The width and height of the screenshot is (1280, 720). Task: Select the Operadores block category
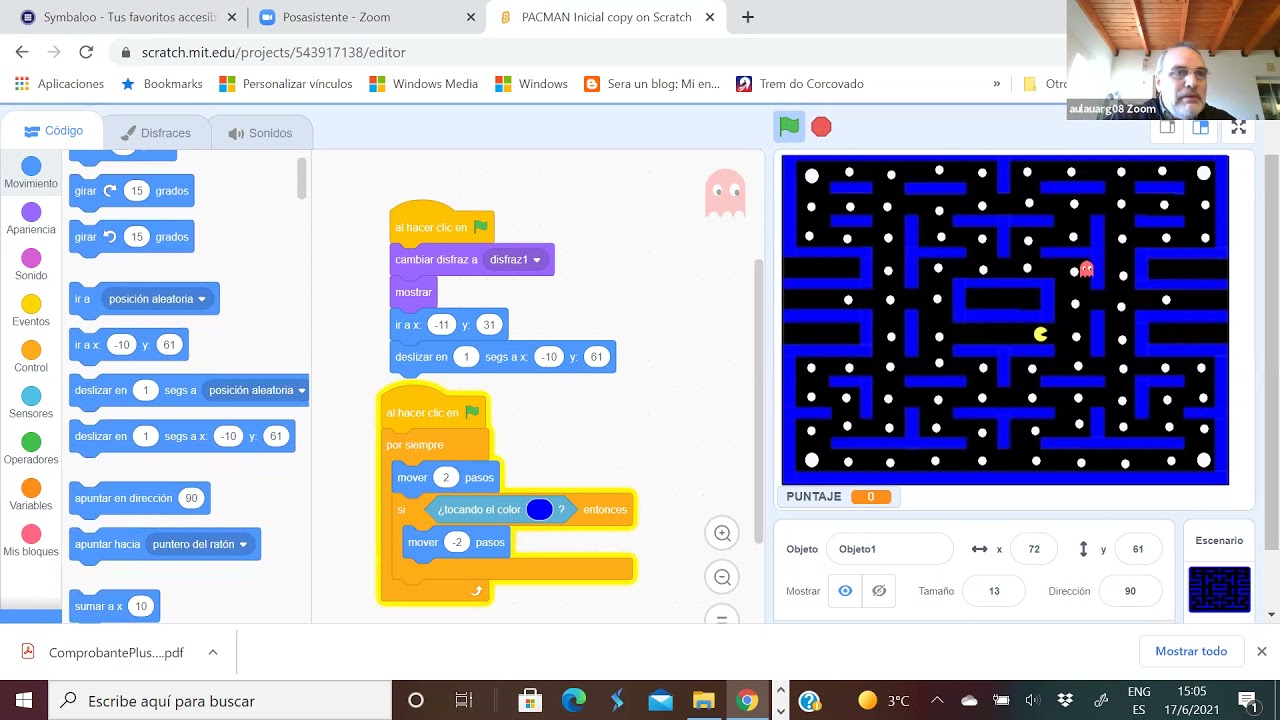click(x=31, y=449)
